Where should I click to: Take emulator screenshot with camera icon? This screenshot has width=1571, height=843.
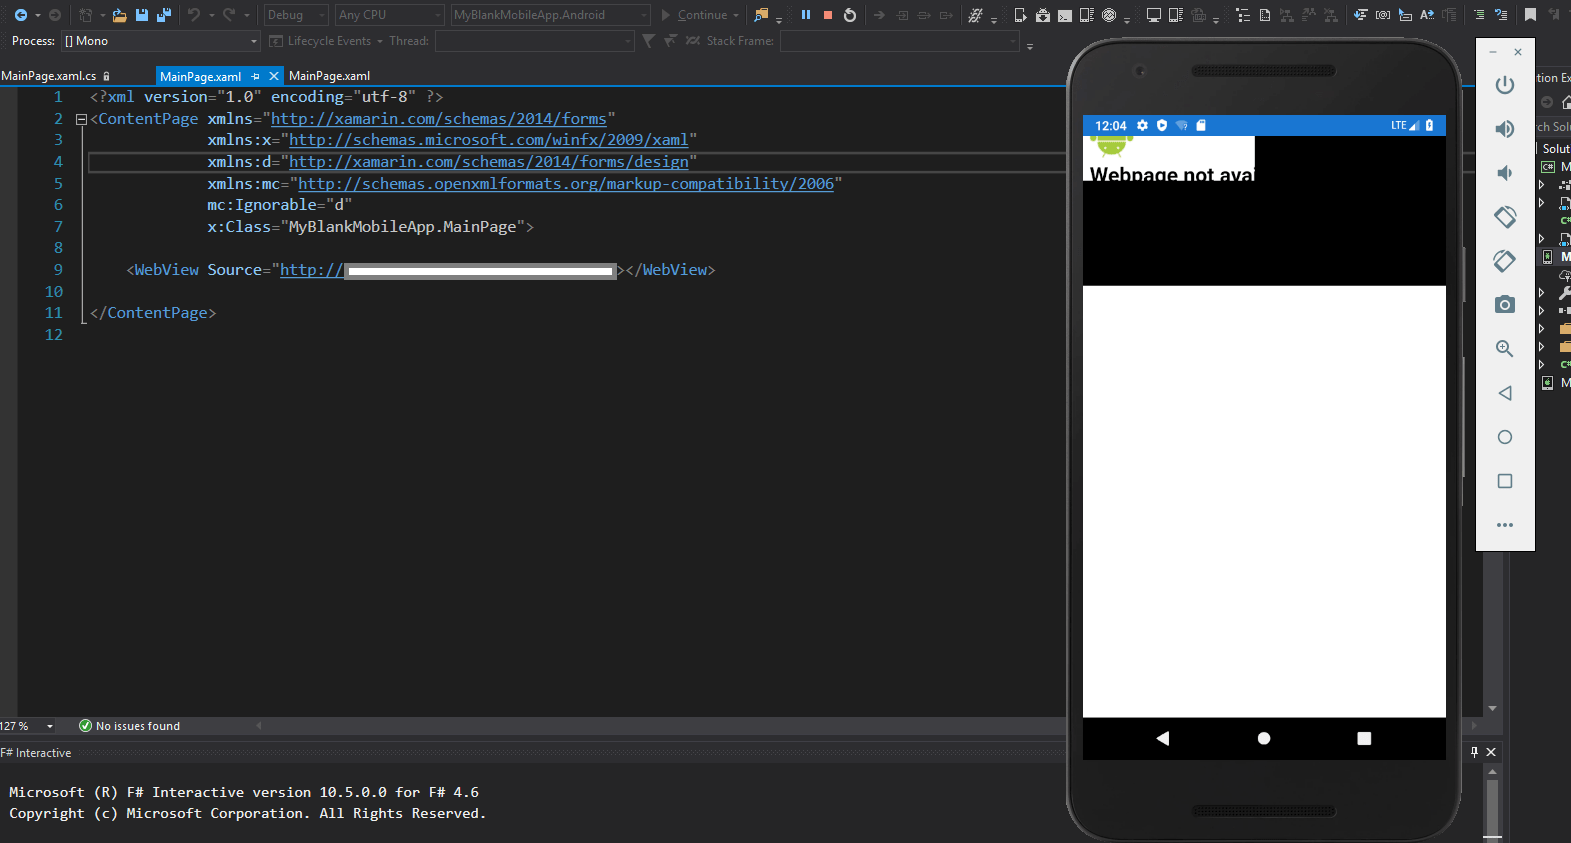click(x=1504, y=305)
